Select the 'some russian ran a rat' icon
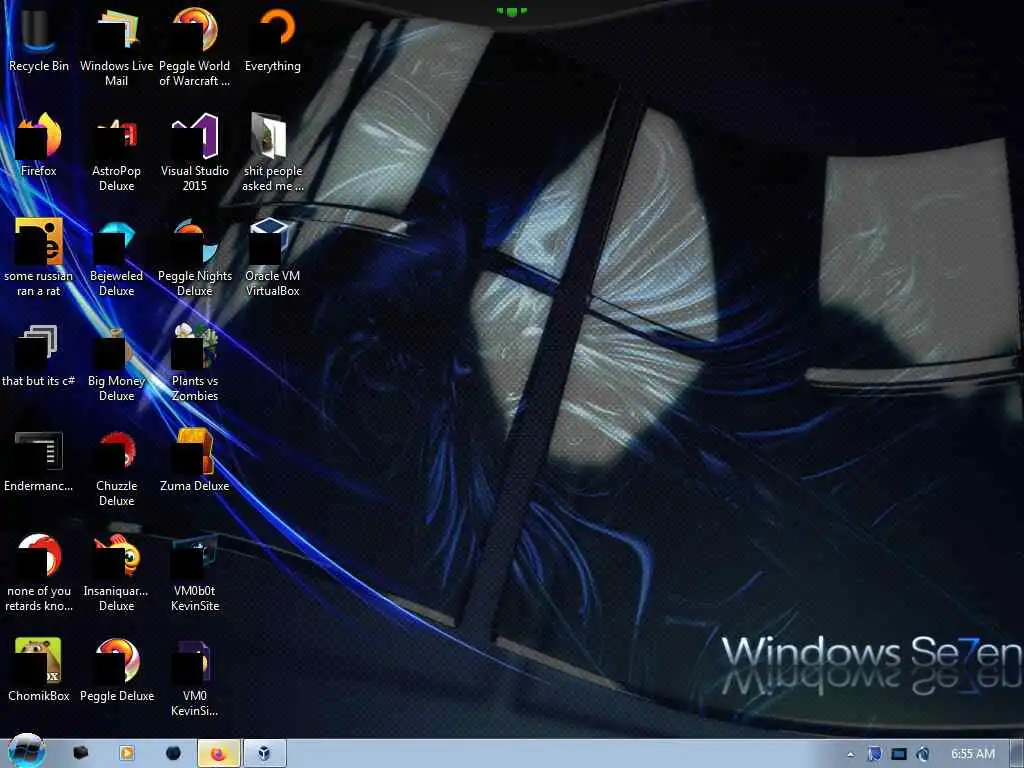This screenshot has width=1024, height=768. 39,257
